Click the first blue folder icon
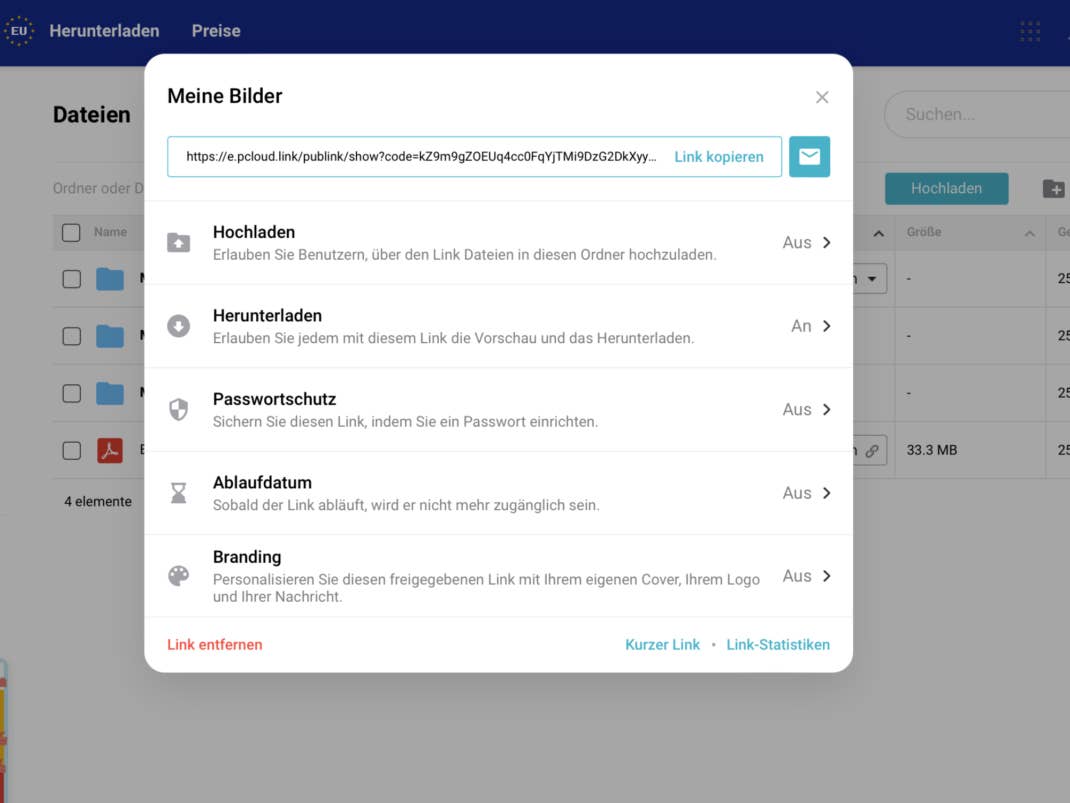Screen dimensions: 1070x803 (110, 279)
